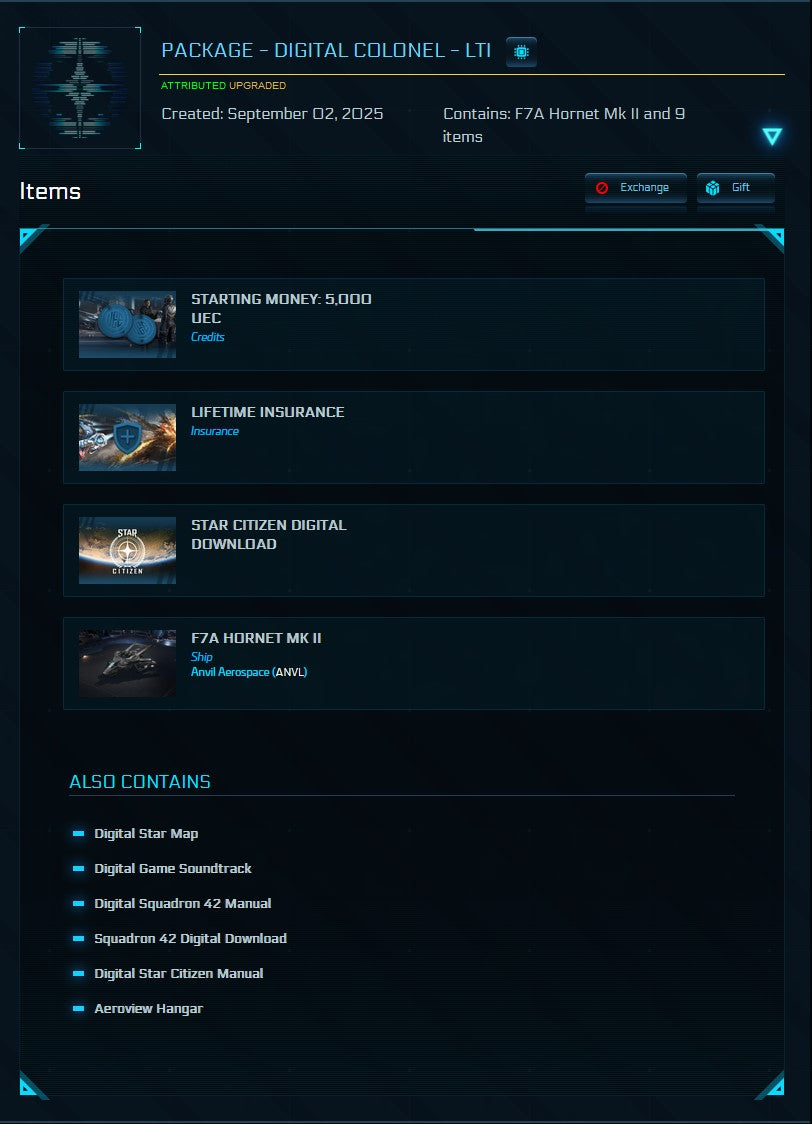Click the Exchange button
Image resolution: width=812 pixels, height=1124 pixels.
pyautogui.click(x=636, y=187)
